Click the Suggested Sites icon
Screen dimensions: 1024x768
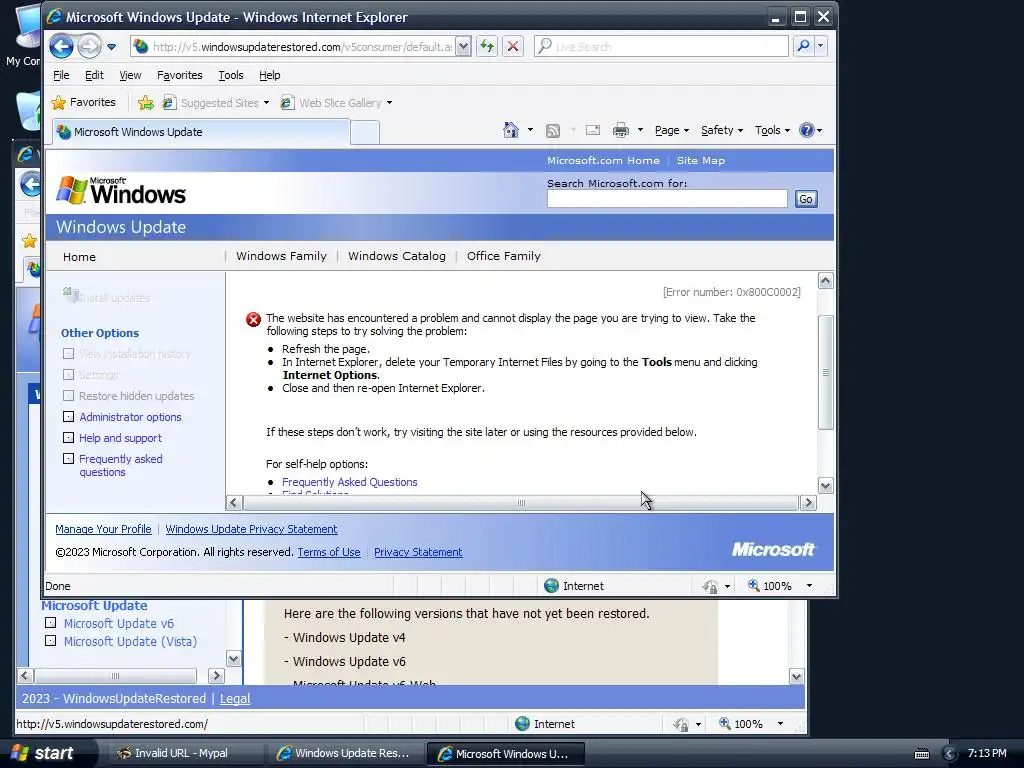169,103
